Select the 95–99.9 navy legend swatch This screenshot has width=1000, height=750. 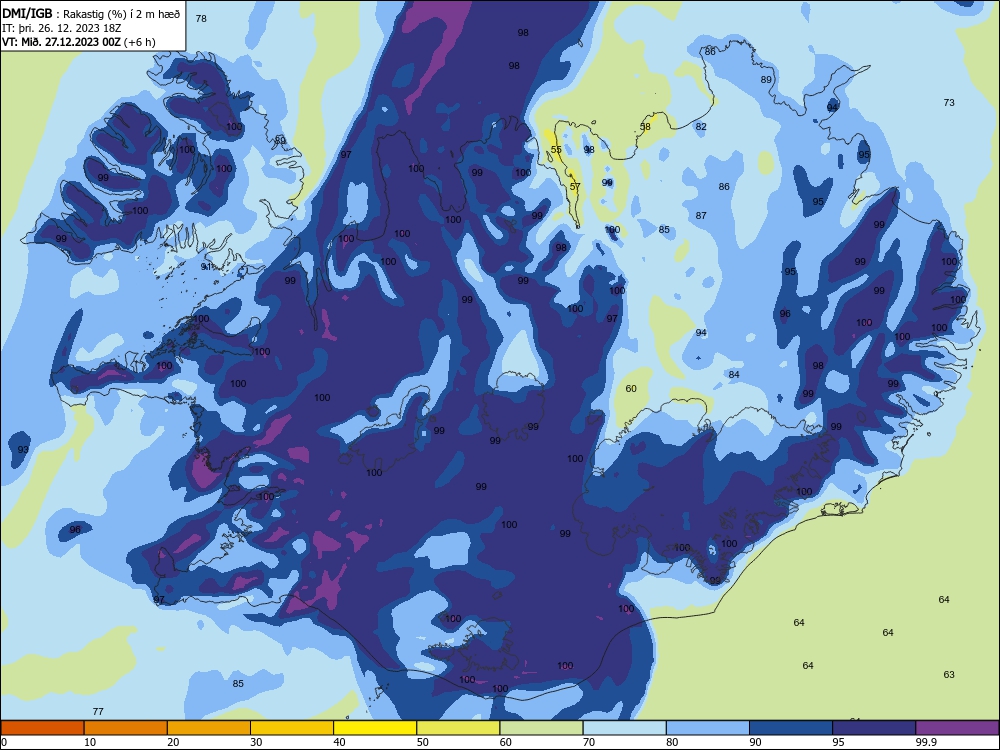874,728
